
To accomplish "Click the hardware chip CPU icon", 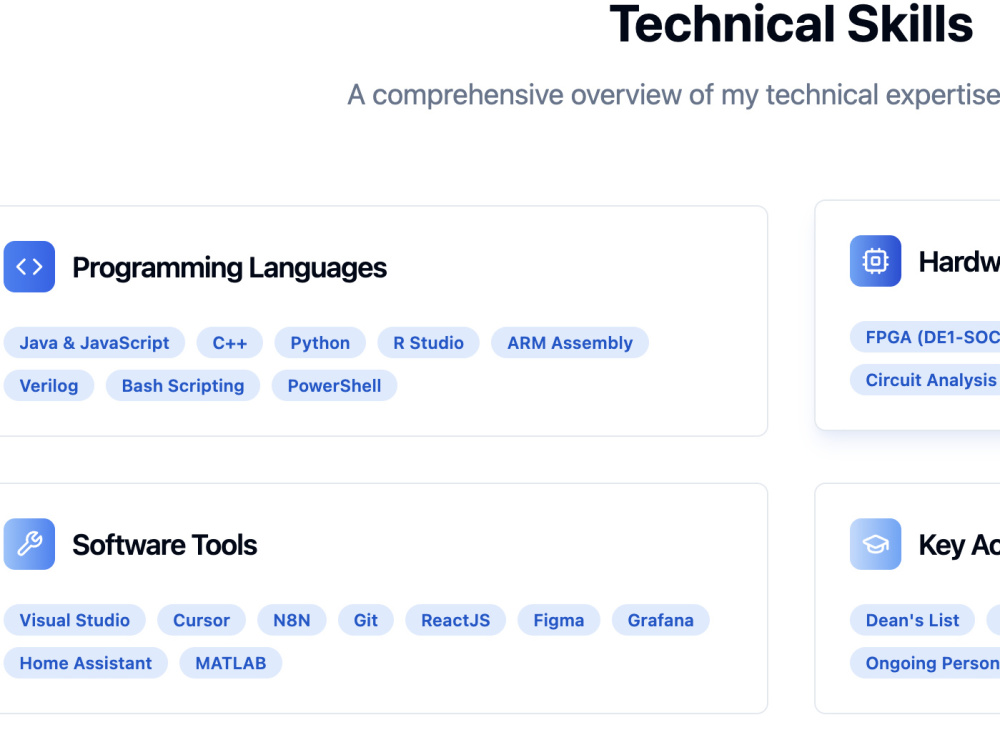I will coord(875,261).
